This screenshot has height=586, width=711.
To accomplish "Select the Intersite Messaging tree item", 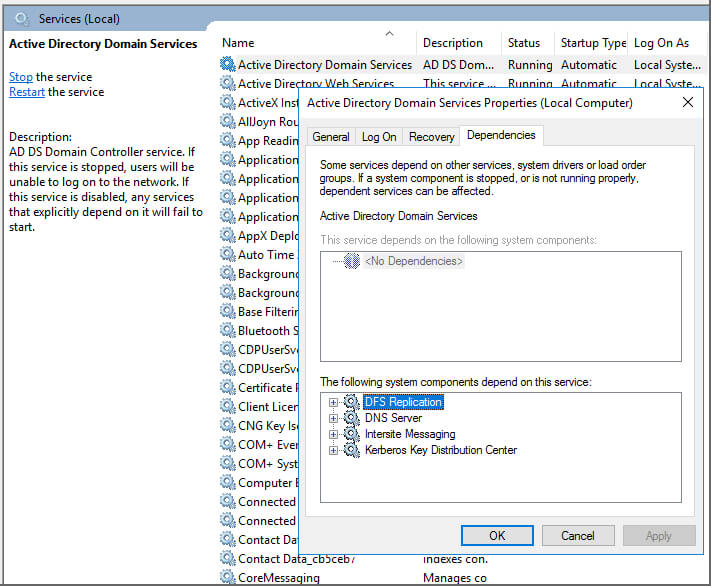I will 410,434.
